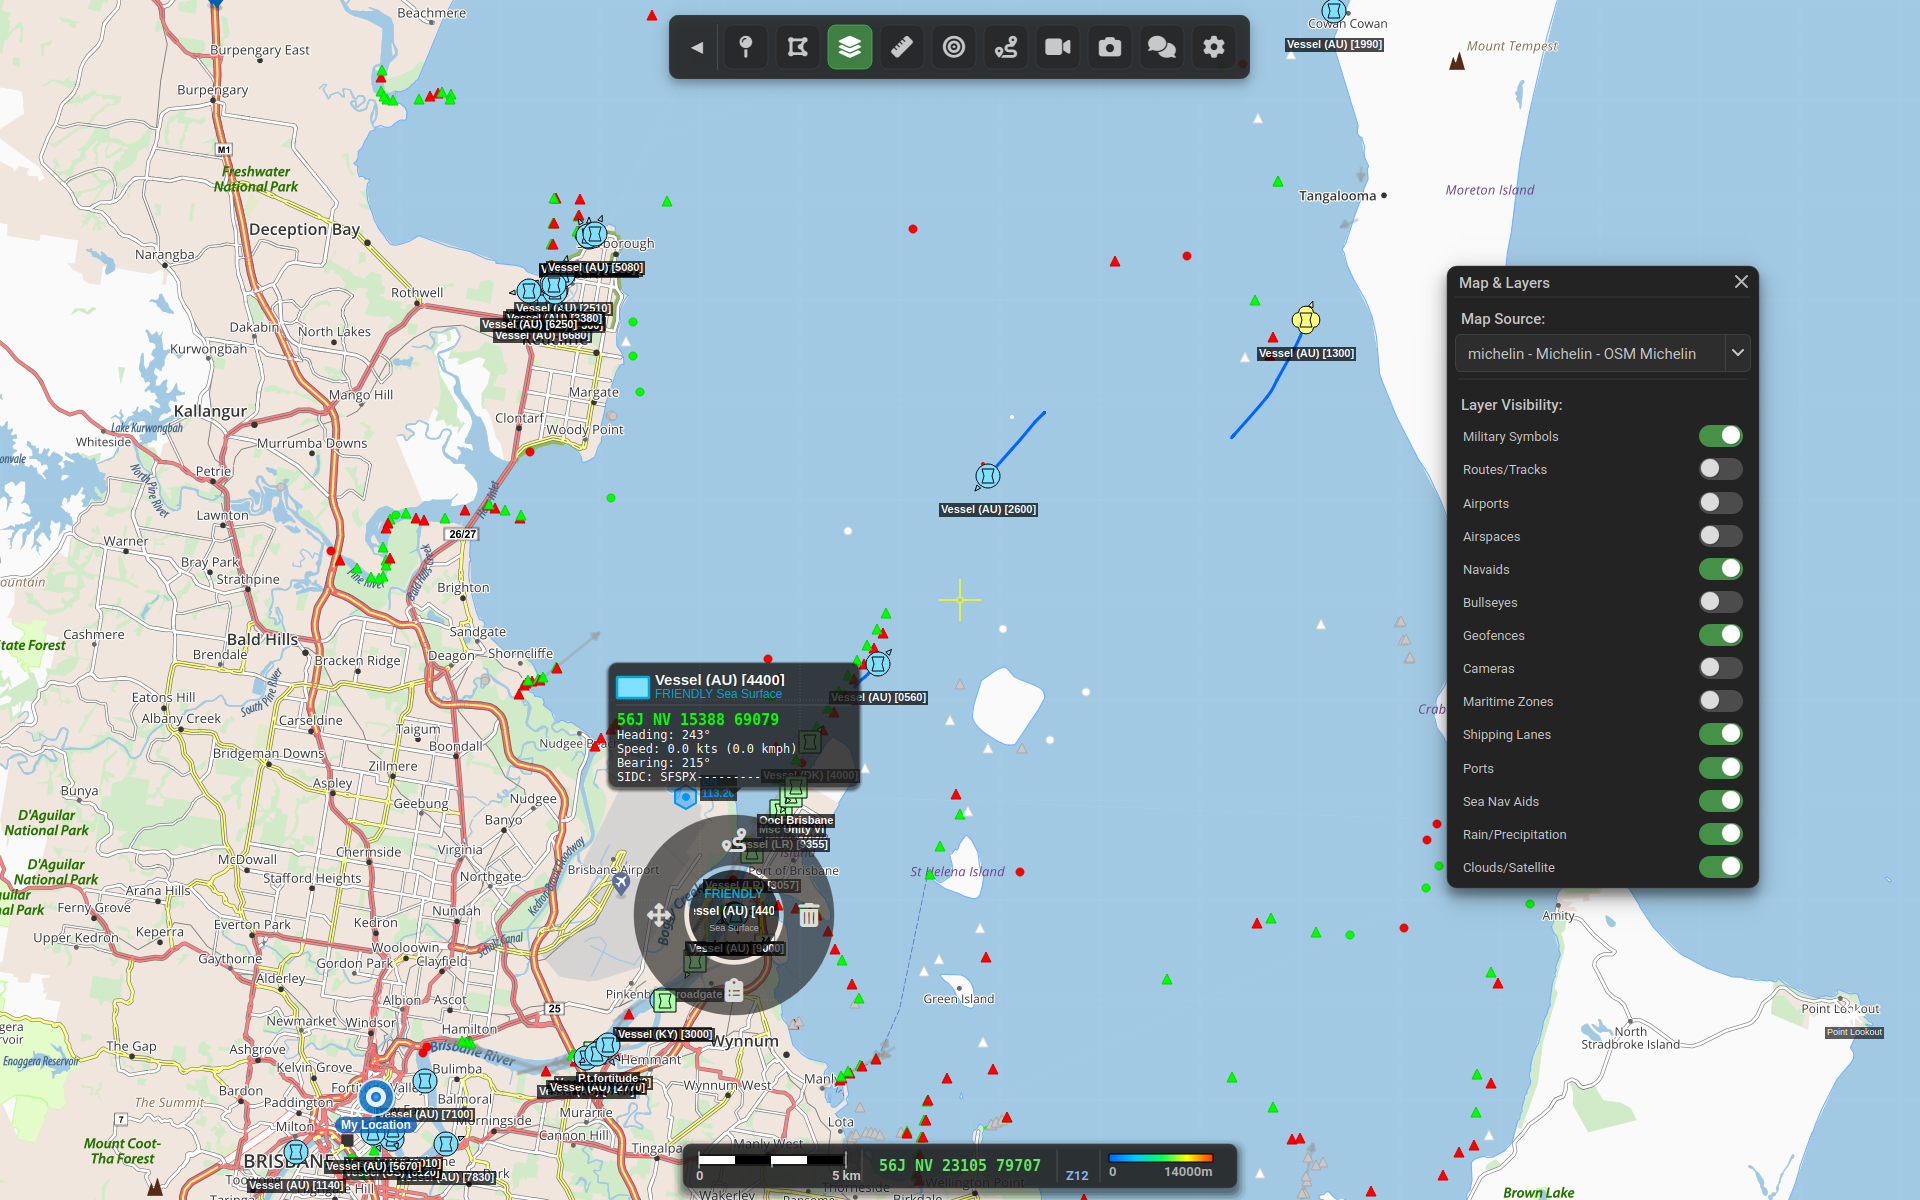Click the My Location label
This screenshot has width=1920, height=1200.
(375, 1125)
